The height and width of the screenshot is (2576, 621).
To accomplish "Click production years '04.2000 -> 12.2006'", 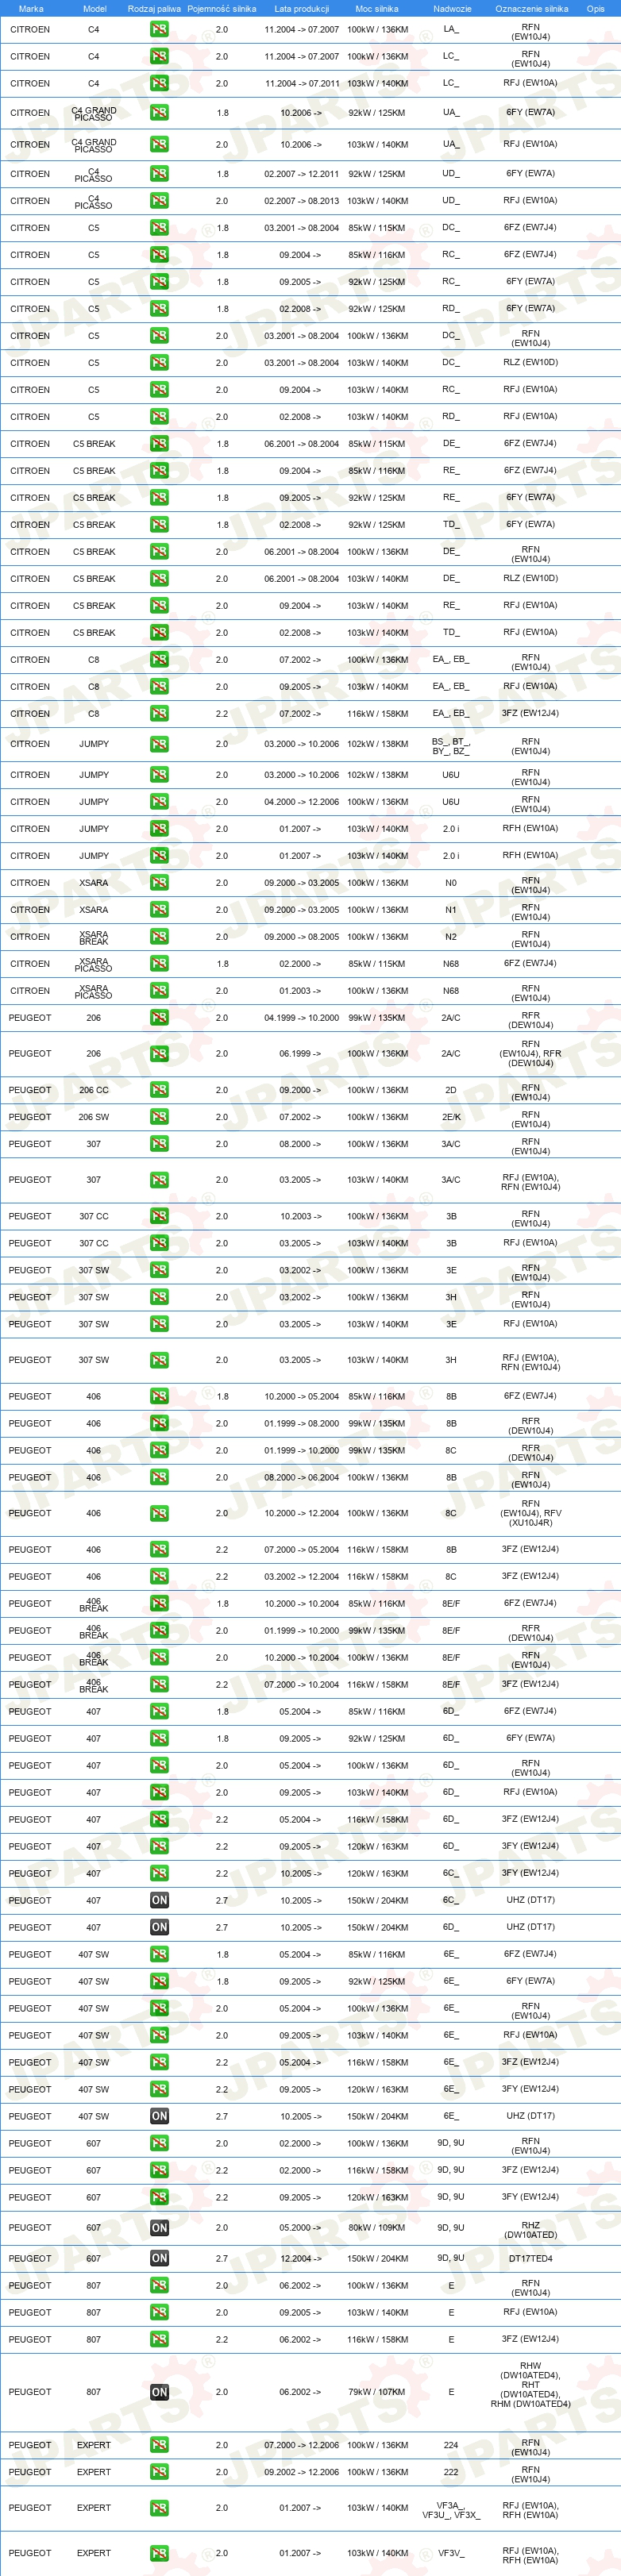I will tap(302, 802).
